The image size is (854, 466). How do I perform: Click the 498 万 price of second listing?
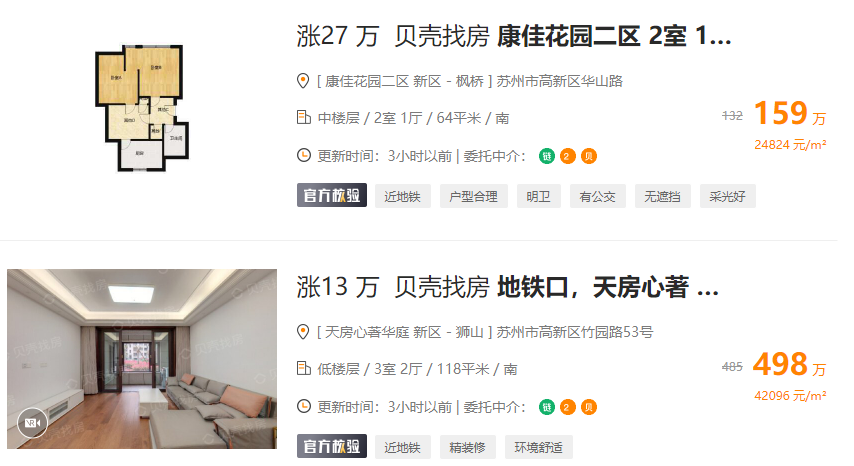789,364
